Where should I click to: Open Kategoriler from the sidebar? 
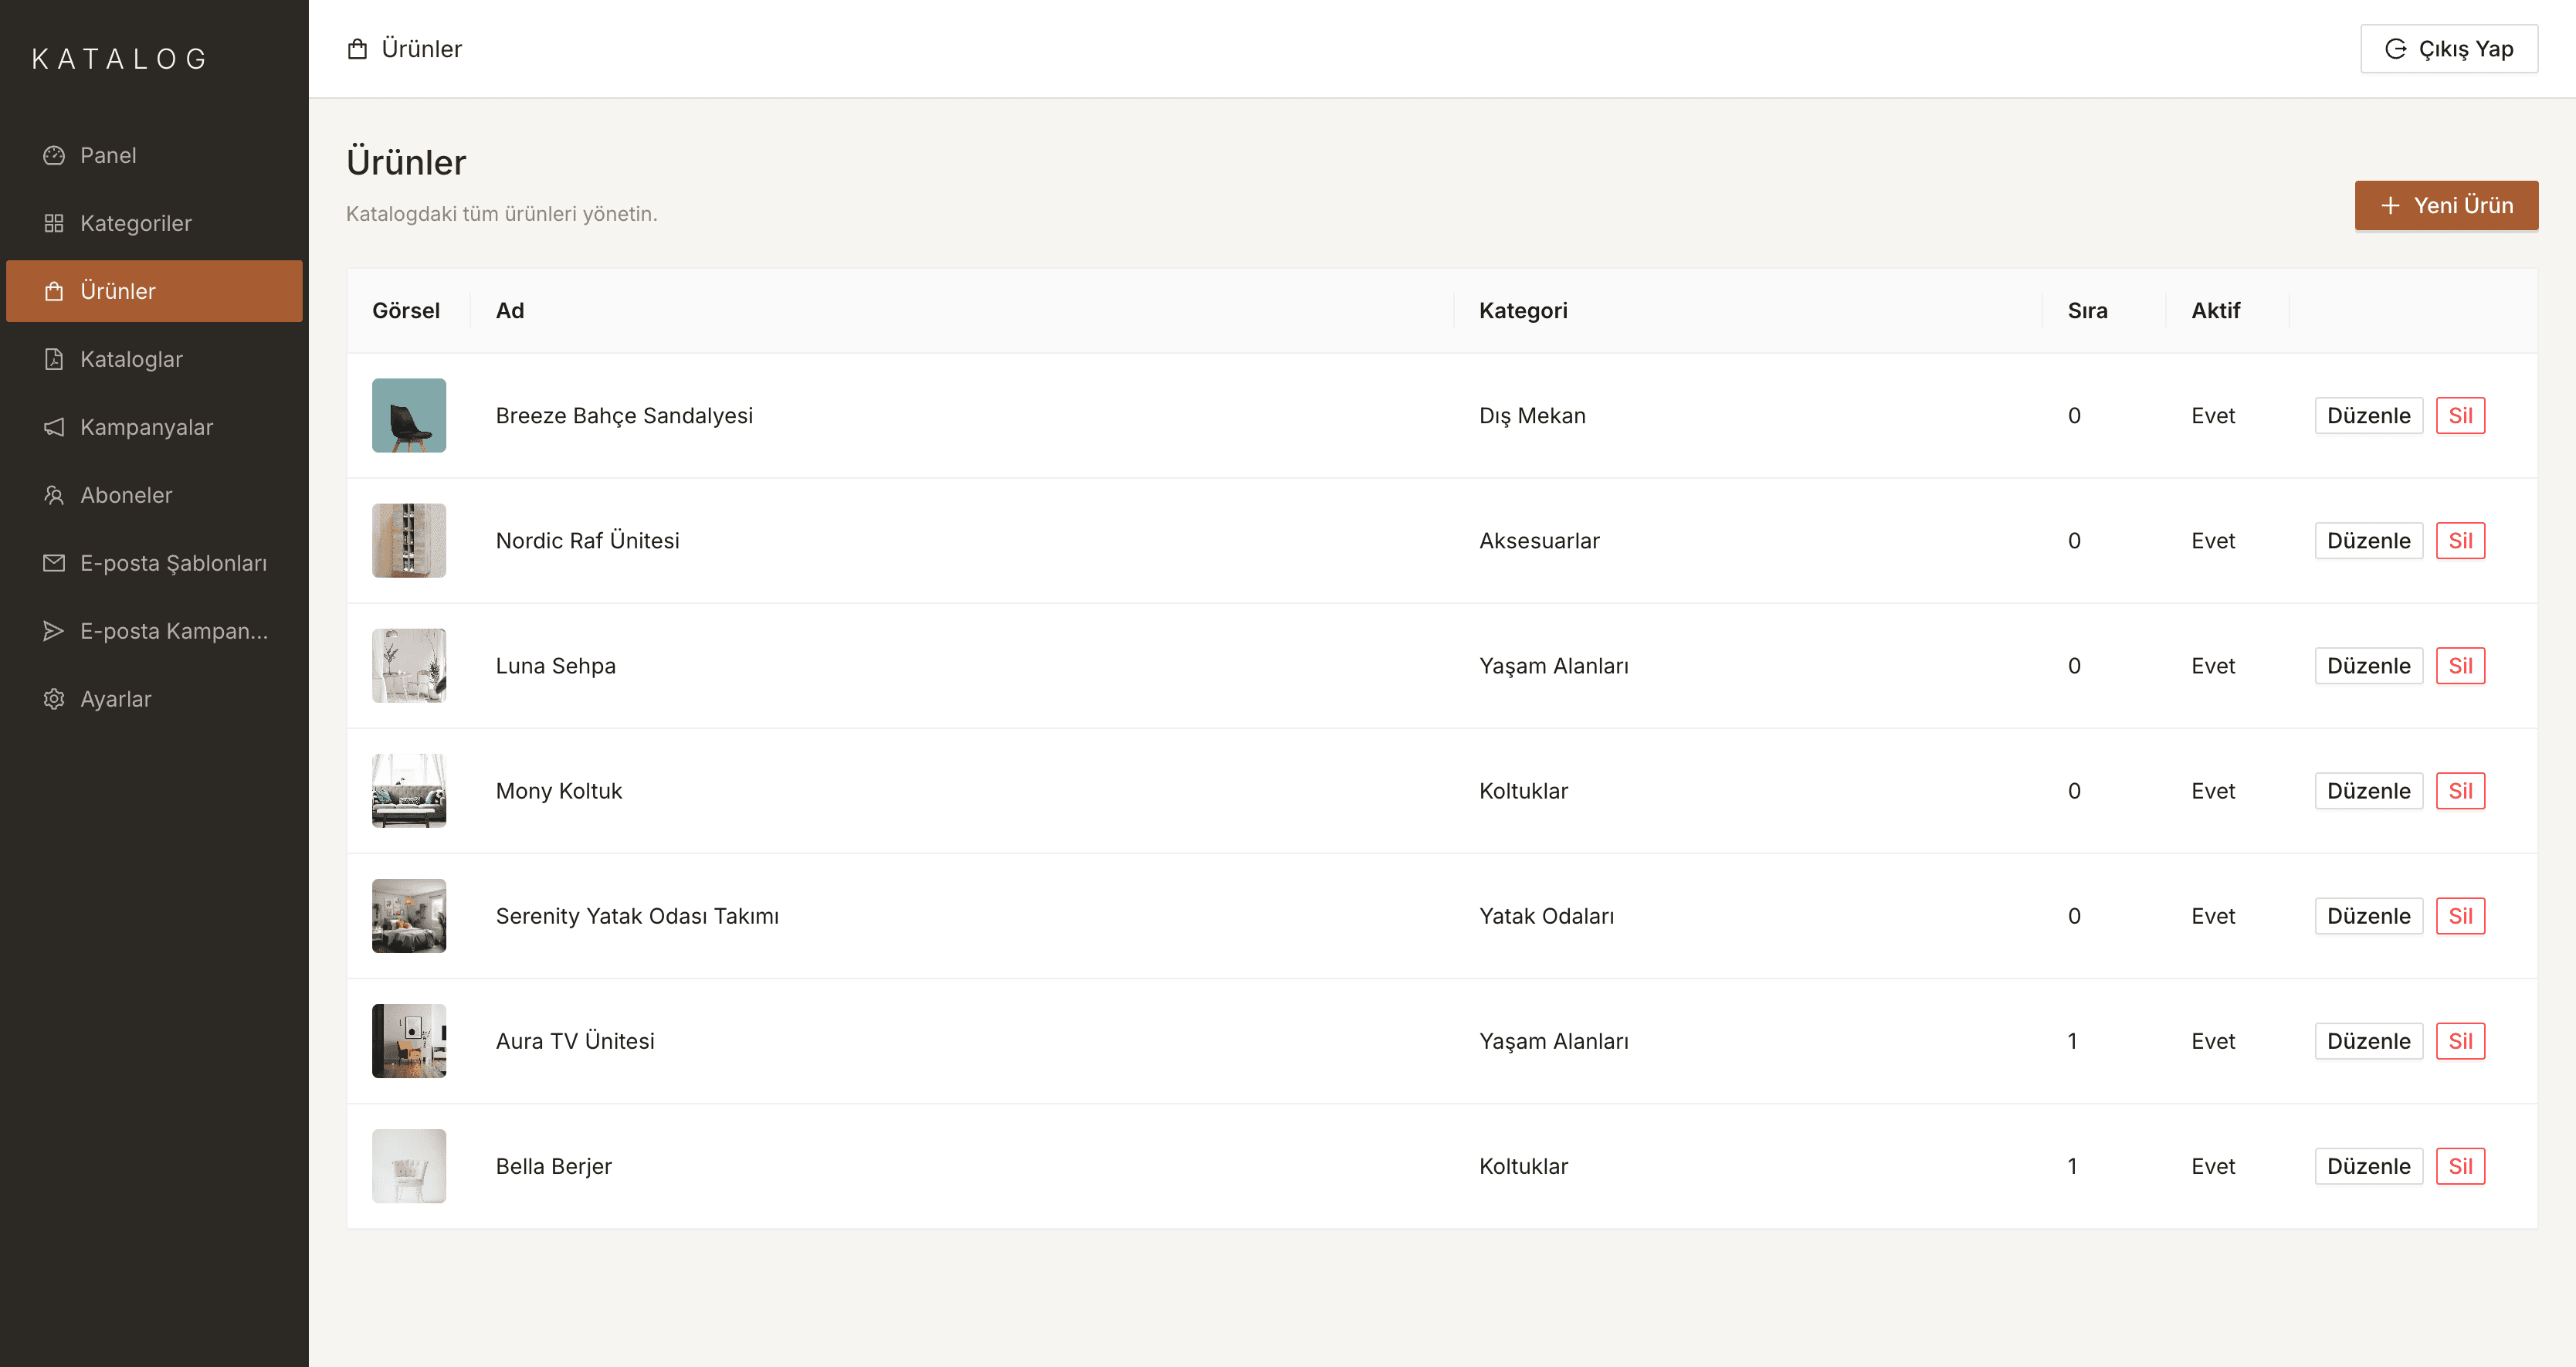pos(154,223)
